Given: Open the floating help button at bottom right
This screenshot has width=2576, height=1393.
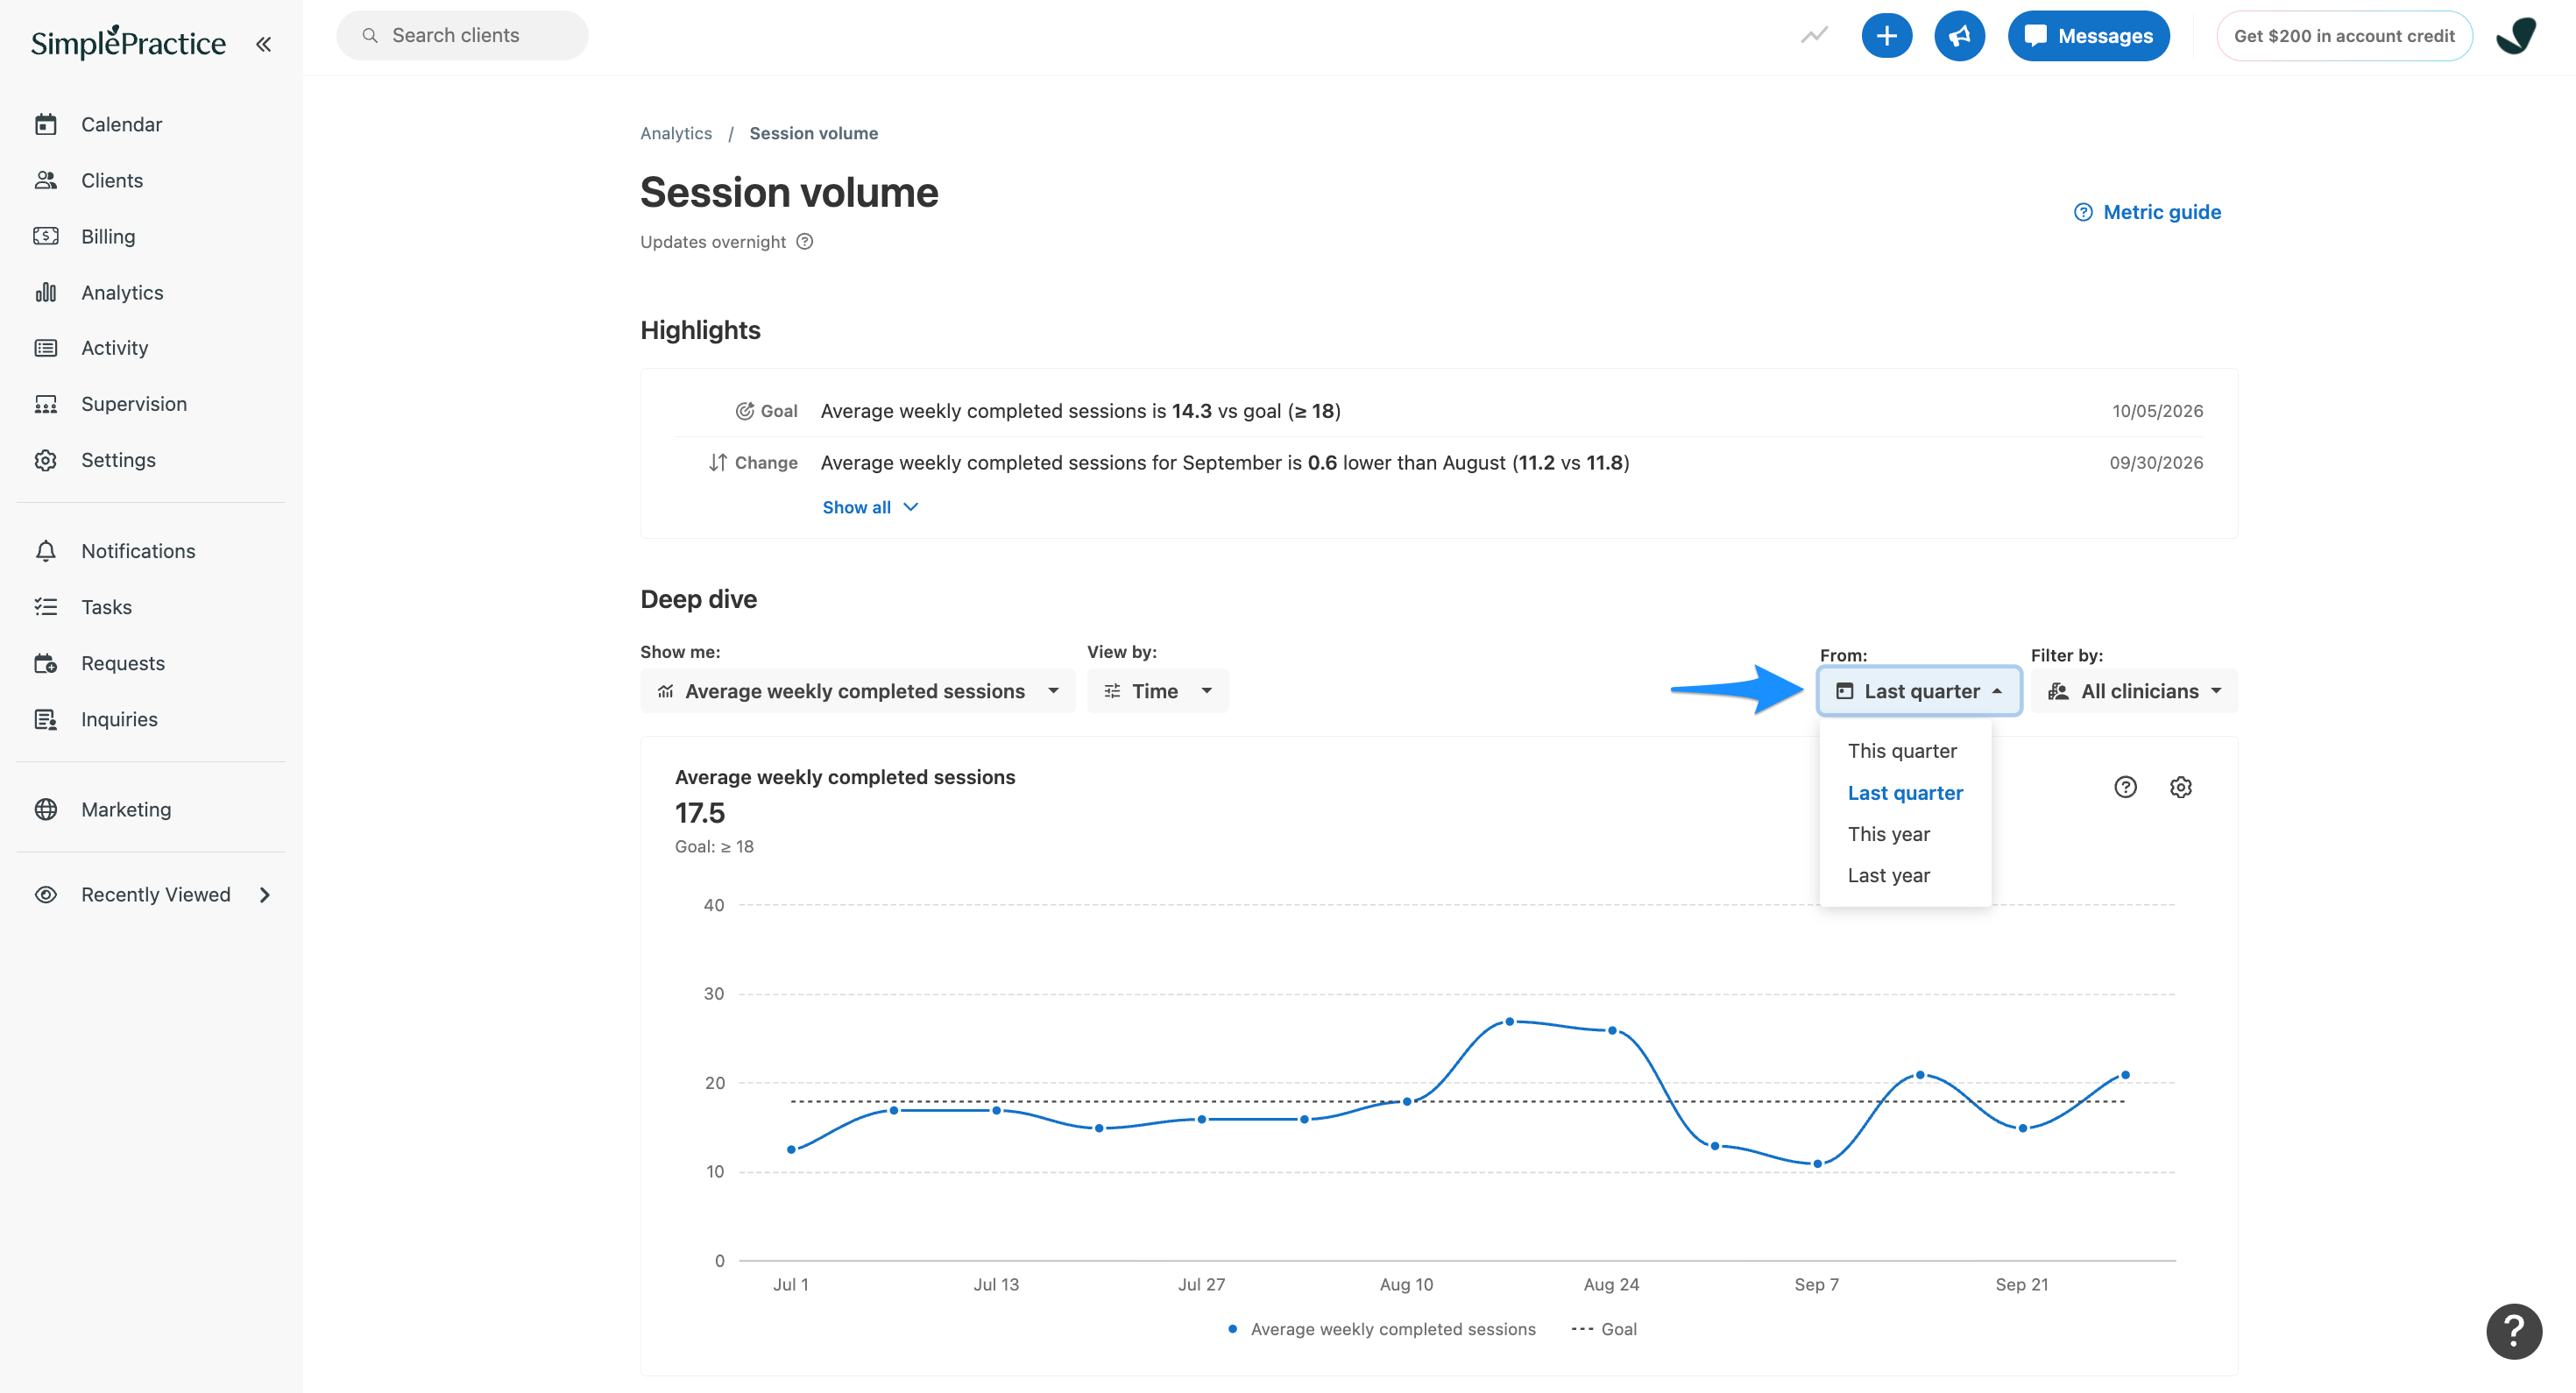Looking at the screenshot, I should pos(2513,1331).
